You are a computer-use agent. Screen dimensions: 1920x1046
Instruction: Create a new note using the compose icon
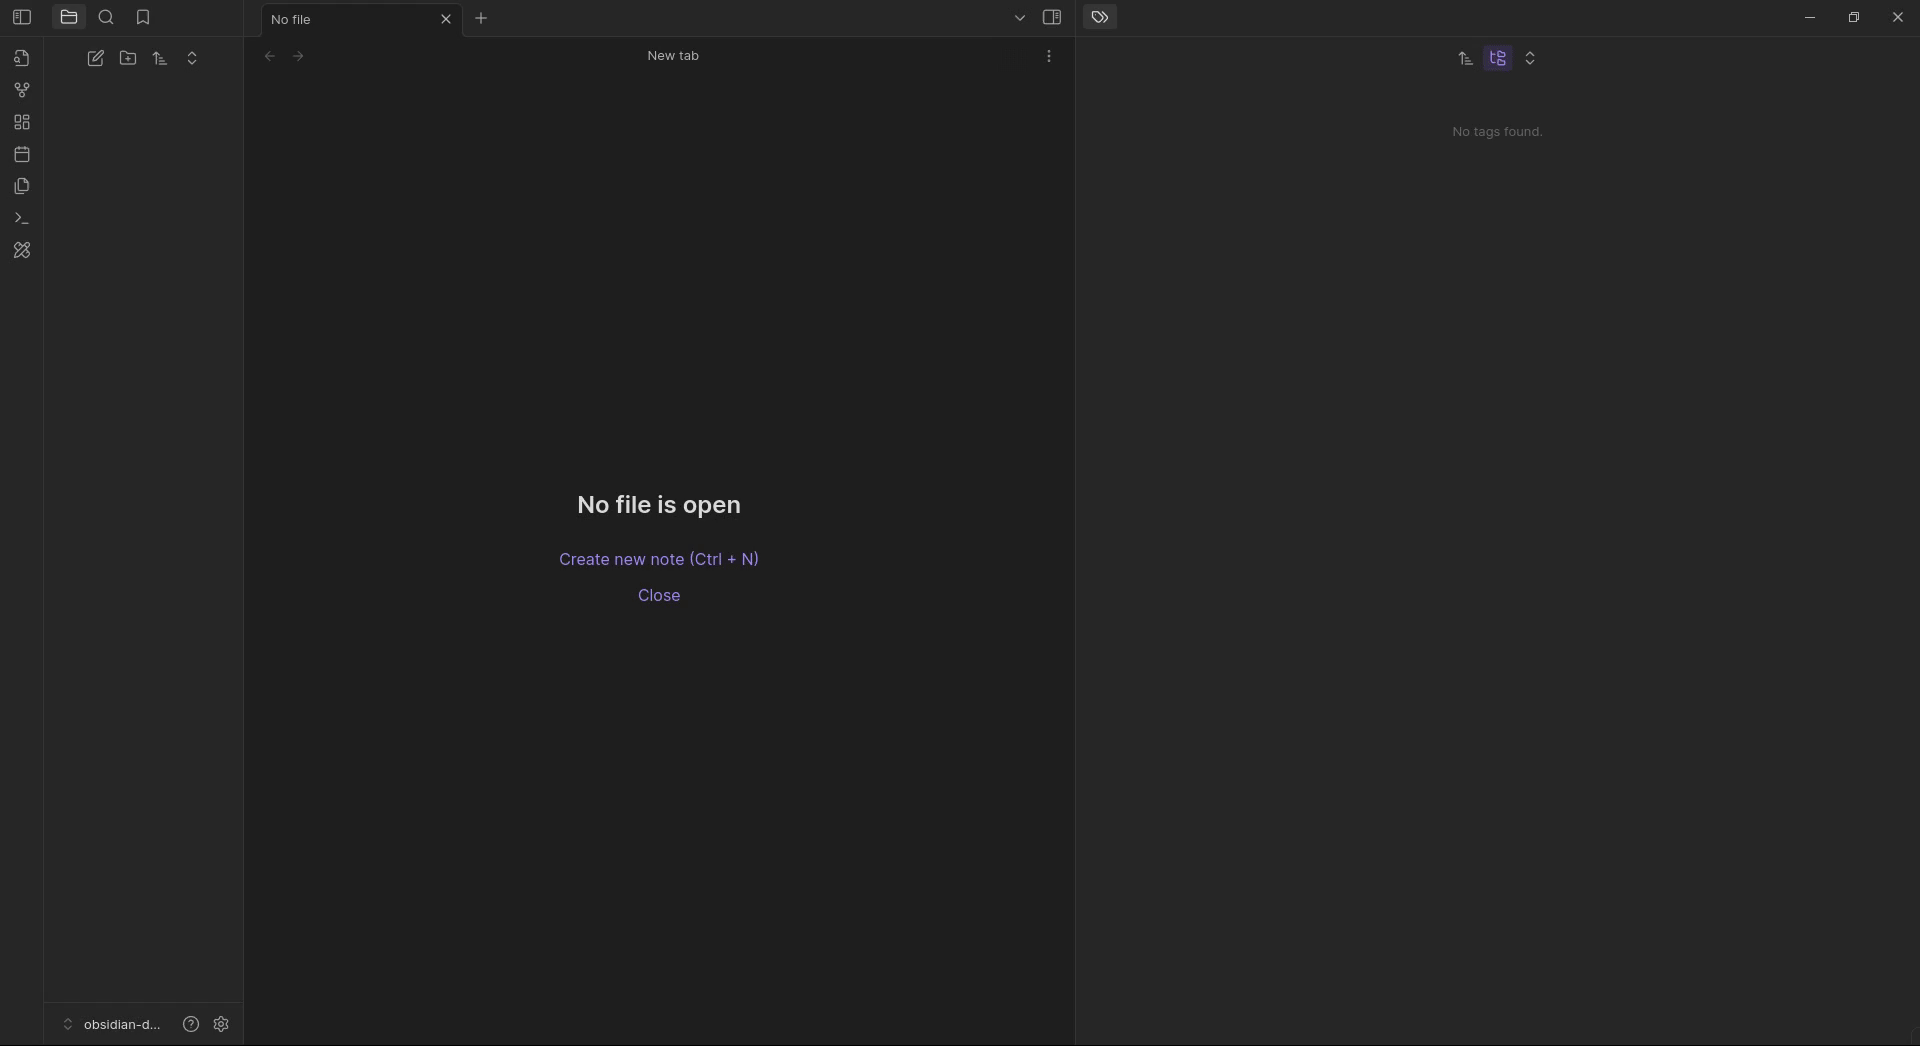(96, 58)
